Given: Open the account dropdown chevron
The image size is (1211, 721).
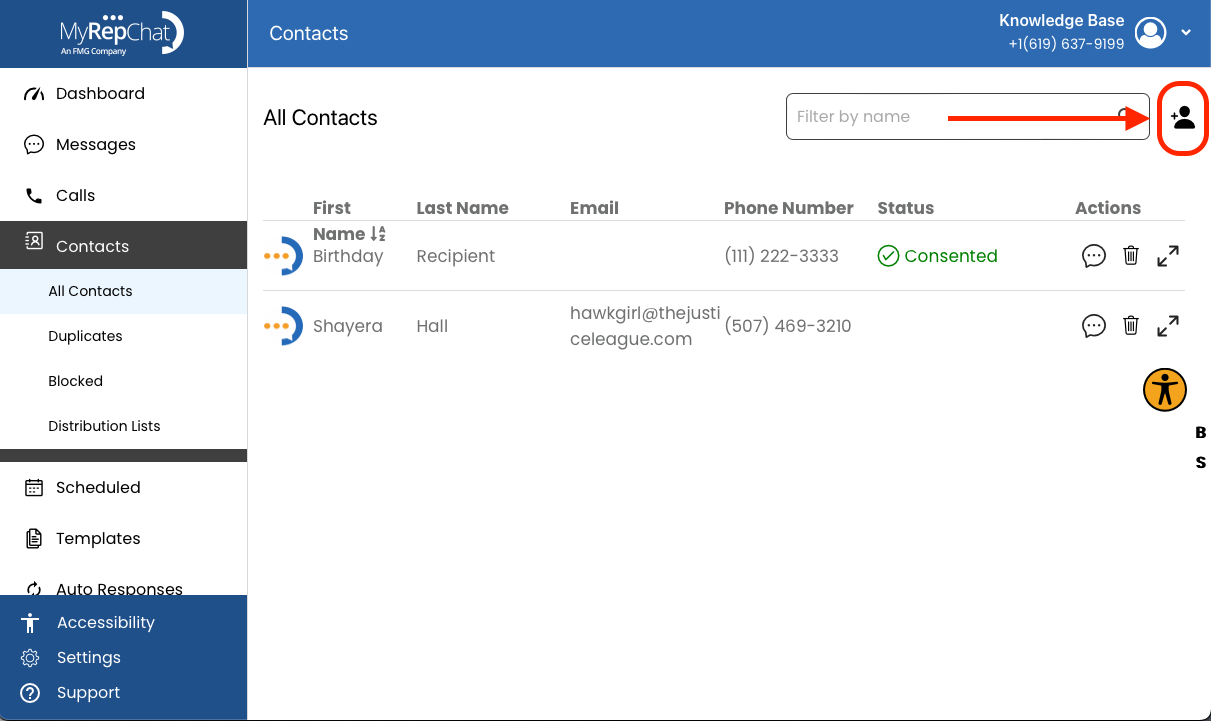Looking at the screenshot, I should tap(1186, 33).
